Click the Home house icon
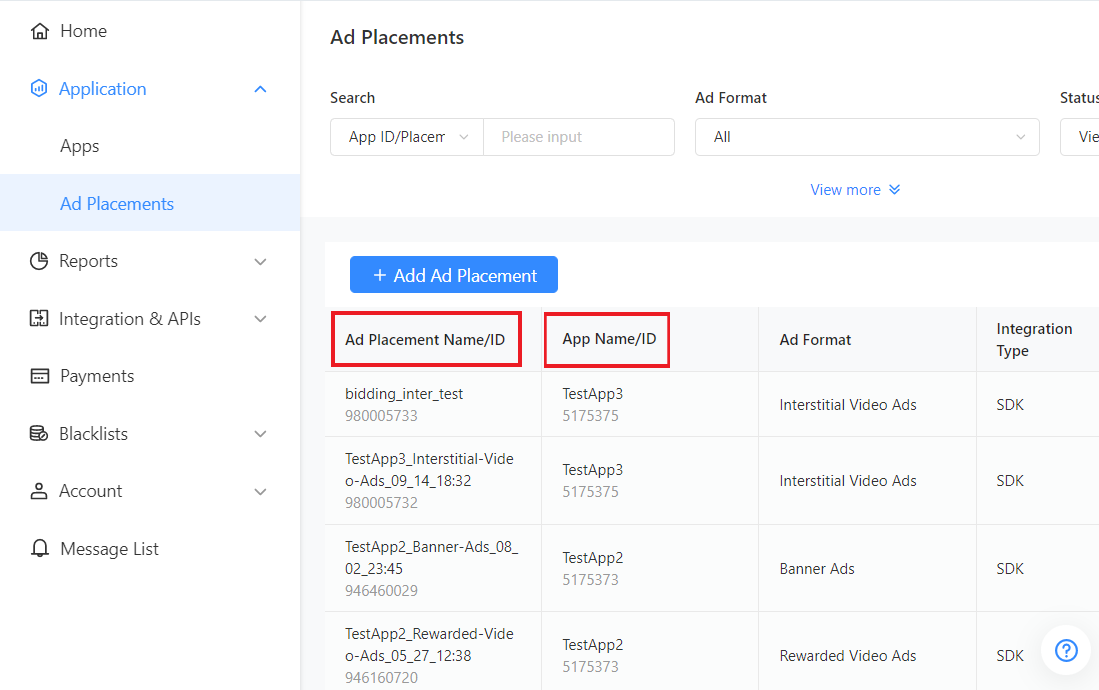This screenshot has height=690, width=1099. pos(40,31)
